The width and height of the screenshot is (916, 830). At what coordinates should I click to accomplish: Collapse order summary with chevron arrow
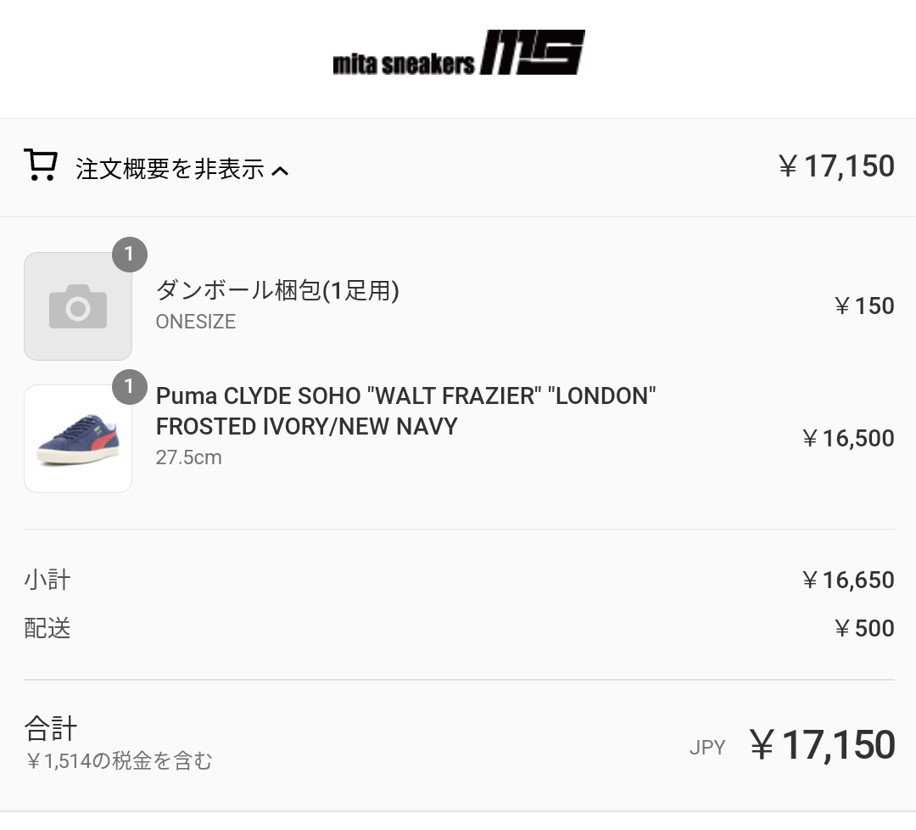tap(280, 171)
